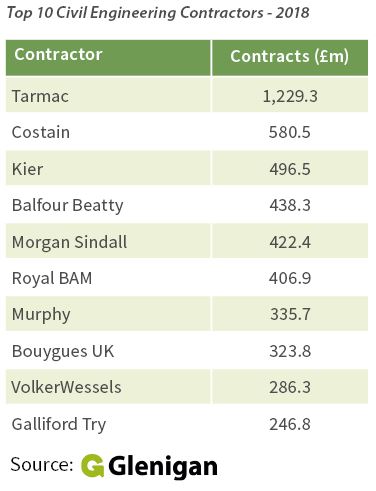
Task: Click the Tarmac contractor name
Action: pyautogui.click(x=40, y=96)
